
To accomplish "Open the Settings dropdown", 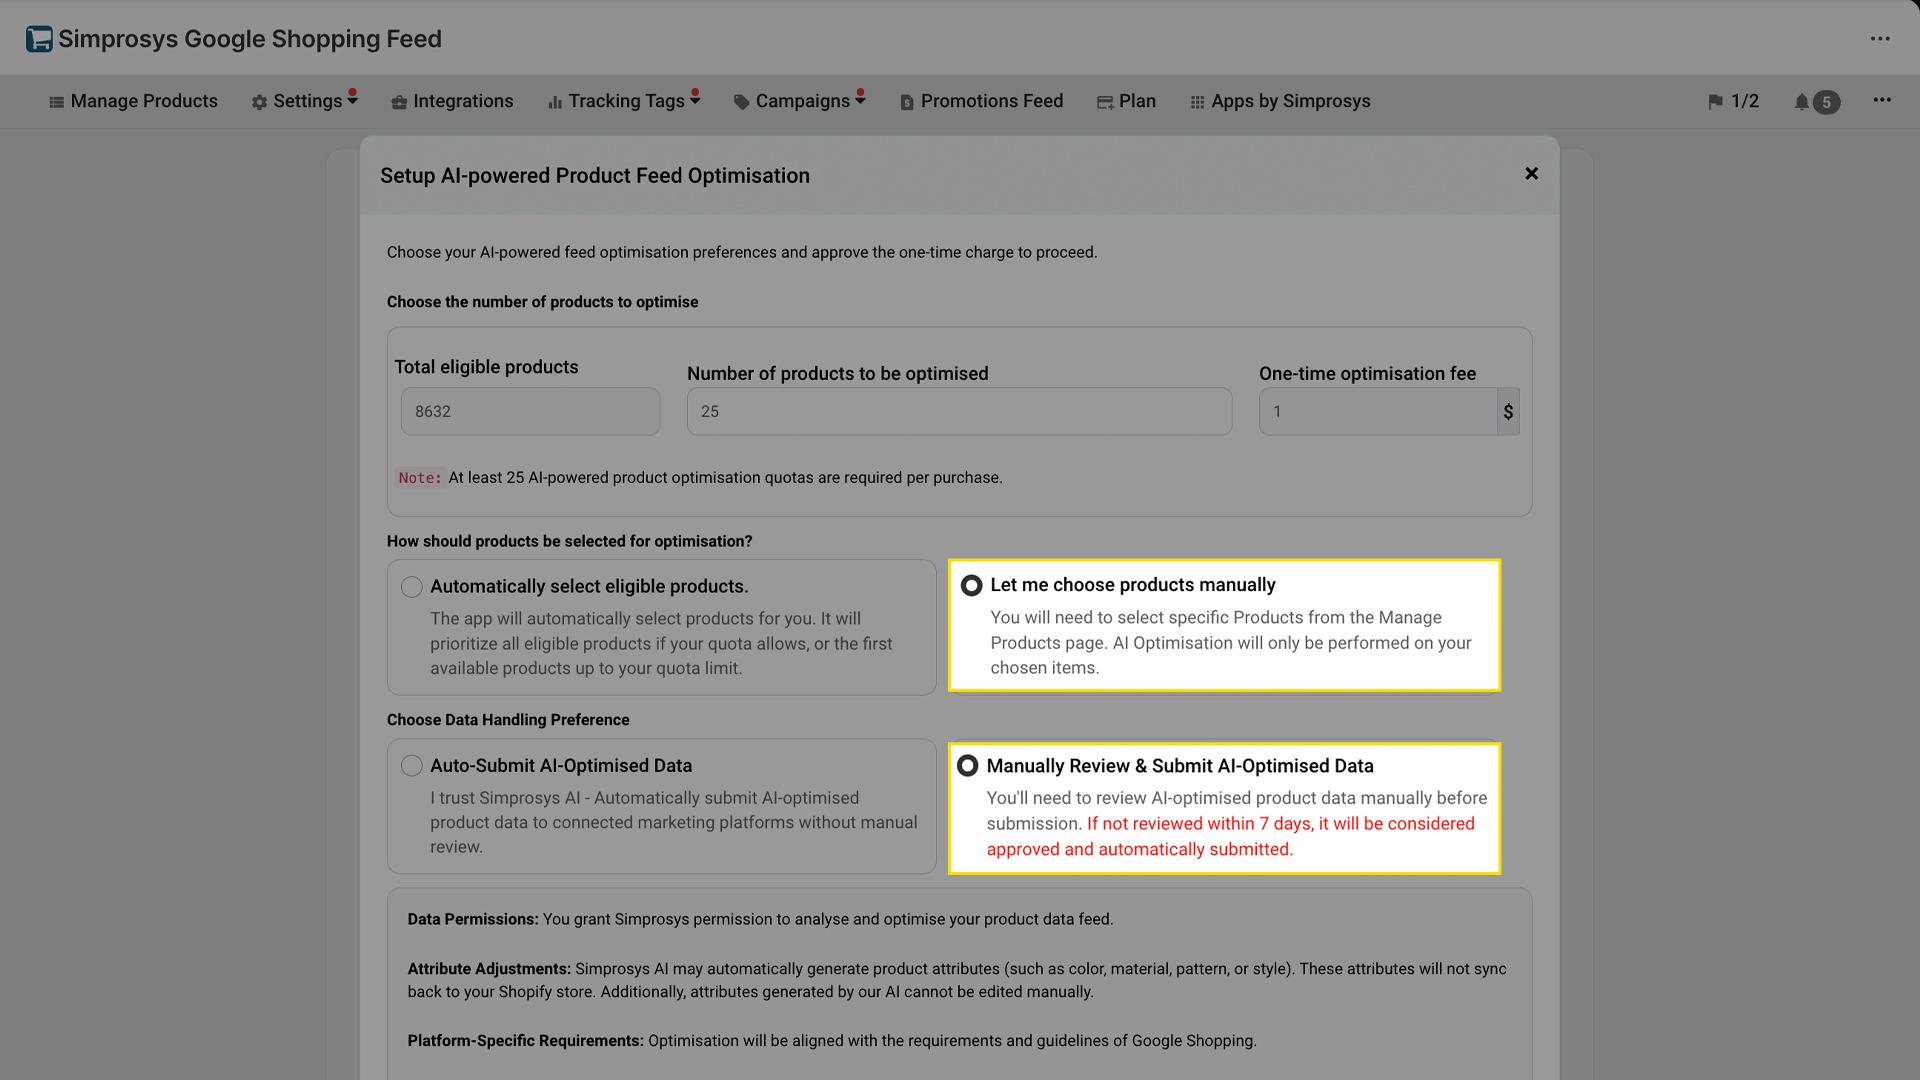I will click(x=304, y=101).
